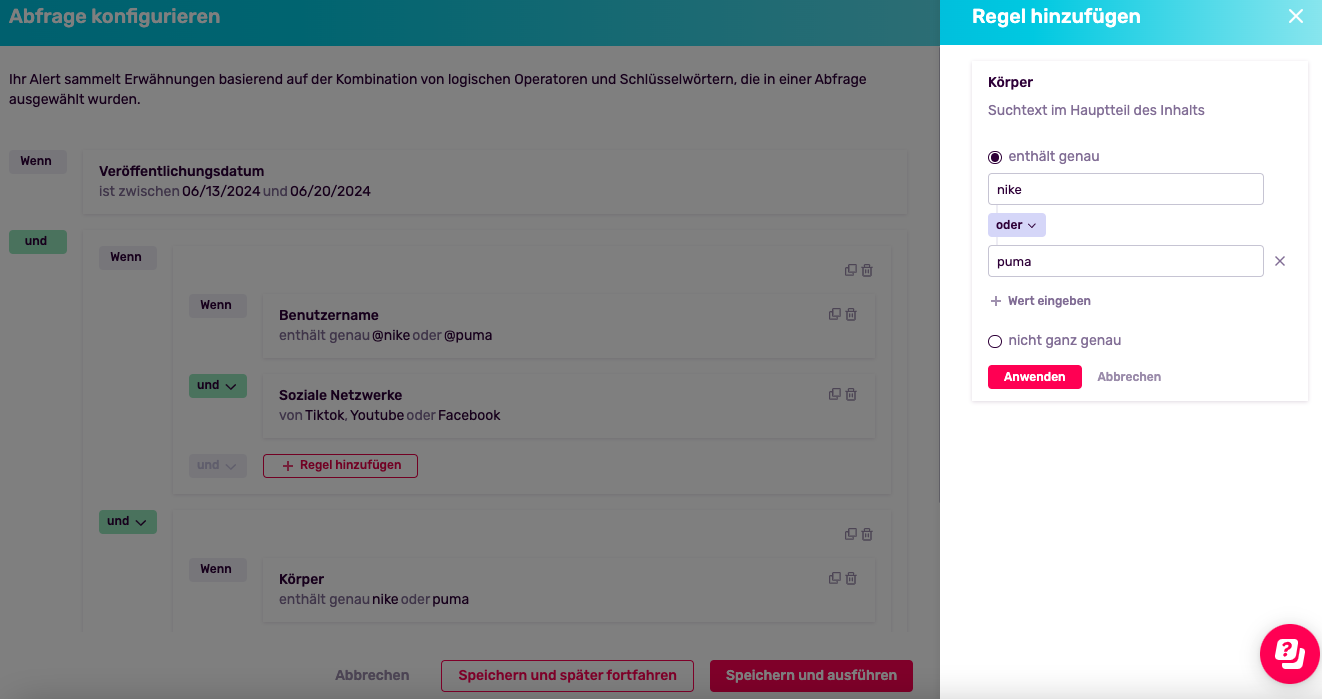Open und dropdown before the Körper group

click(x=127, y=521)
